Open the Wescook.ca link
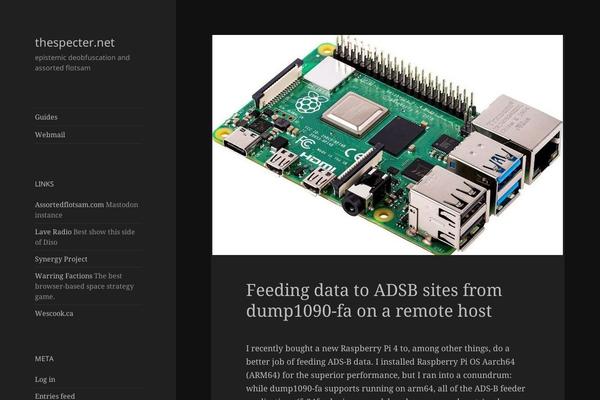Viewport: 600px width, 400px height. [x=54, y=313]
